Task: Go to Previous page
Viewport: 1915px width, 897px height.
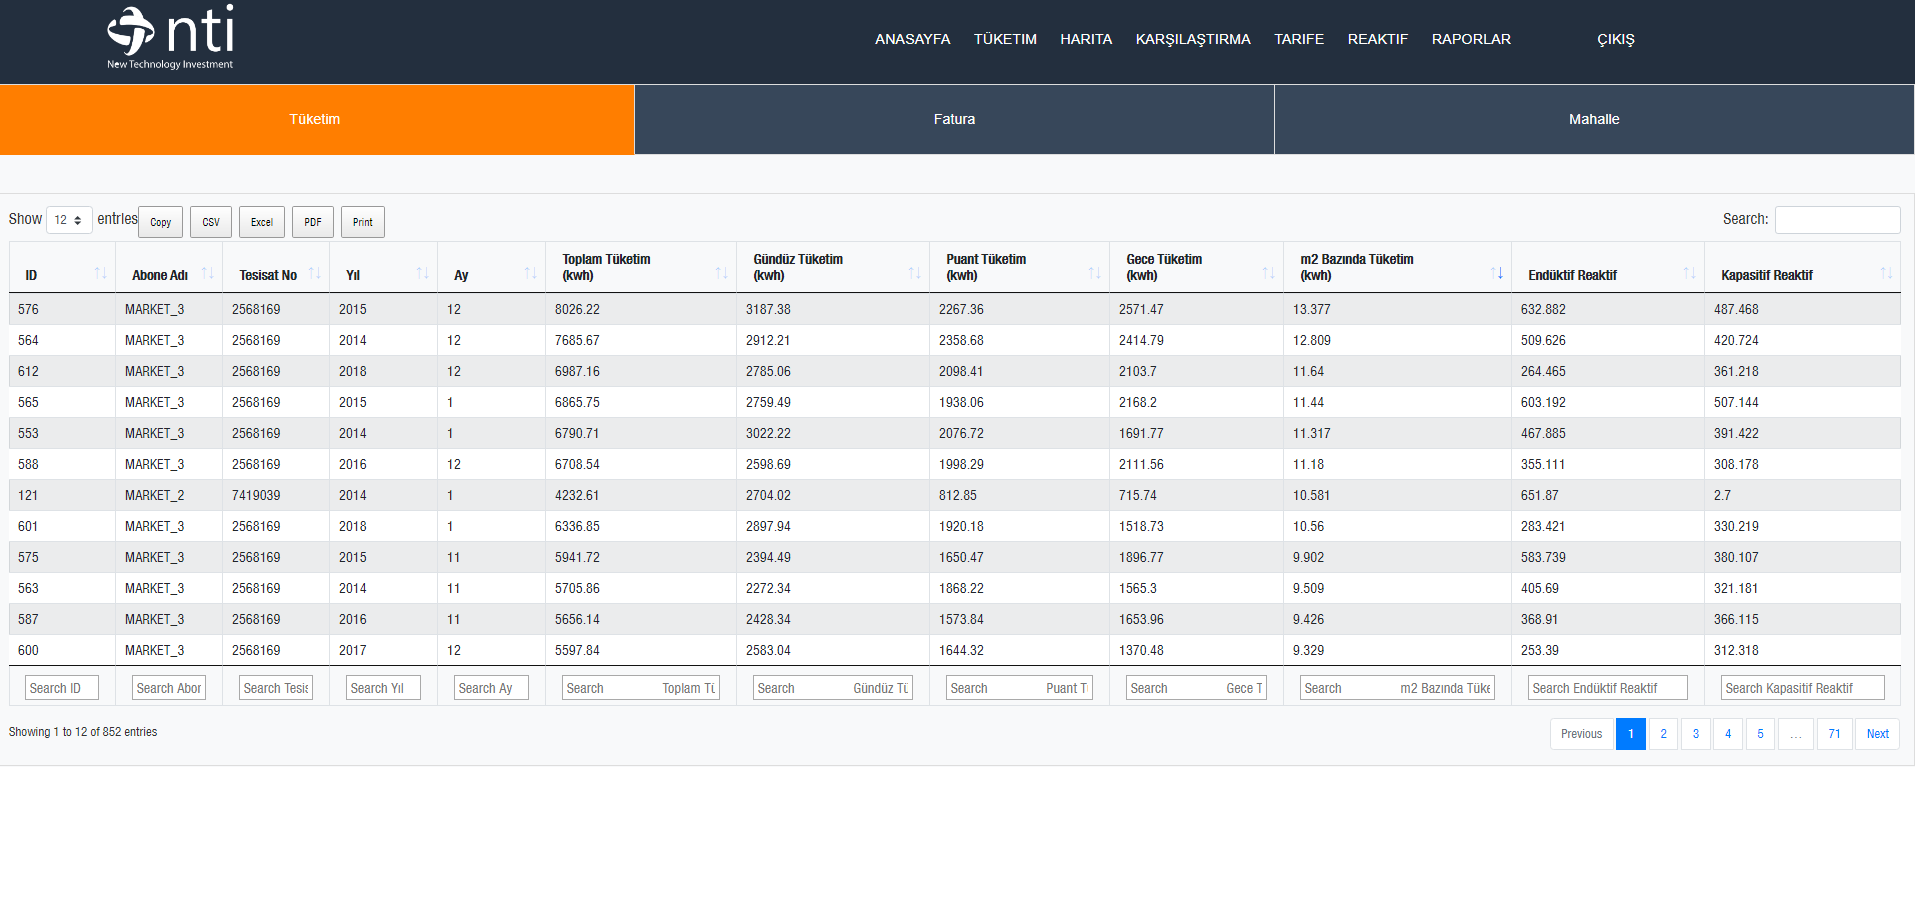Action: tap(1581, 734)
